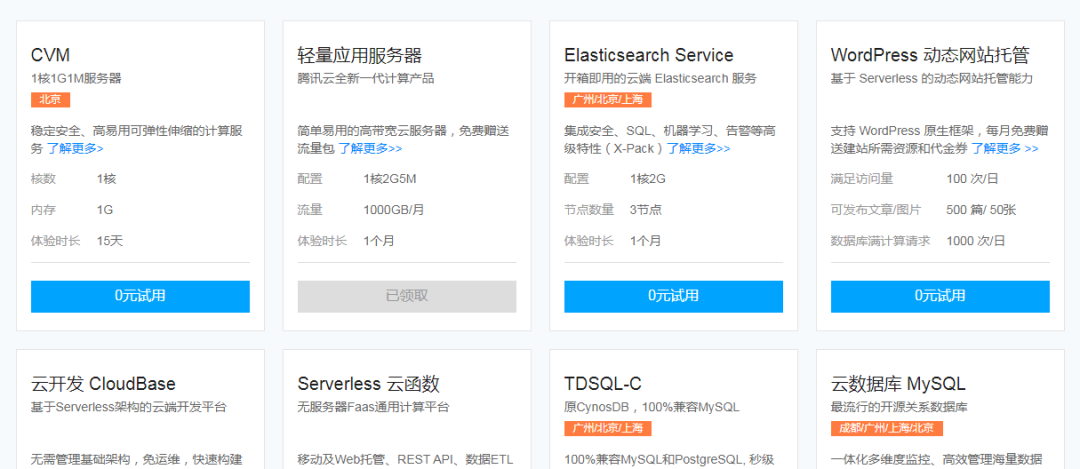Image resolution: width=1080 pixels, height=469 pixels.
Task: Click the 腾讯云全新一代计算产品 subtitle
Action: pyautogui.click(x=366, y=79)
